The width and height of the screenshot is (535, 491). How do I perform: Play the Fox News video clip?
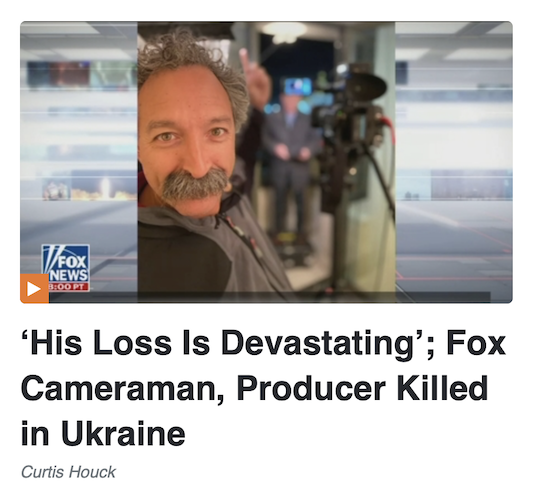pos(34,289)
